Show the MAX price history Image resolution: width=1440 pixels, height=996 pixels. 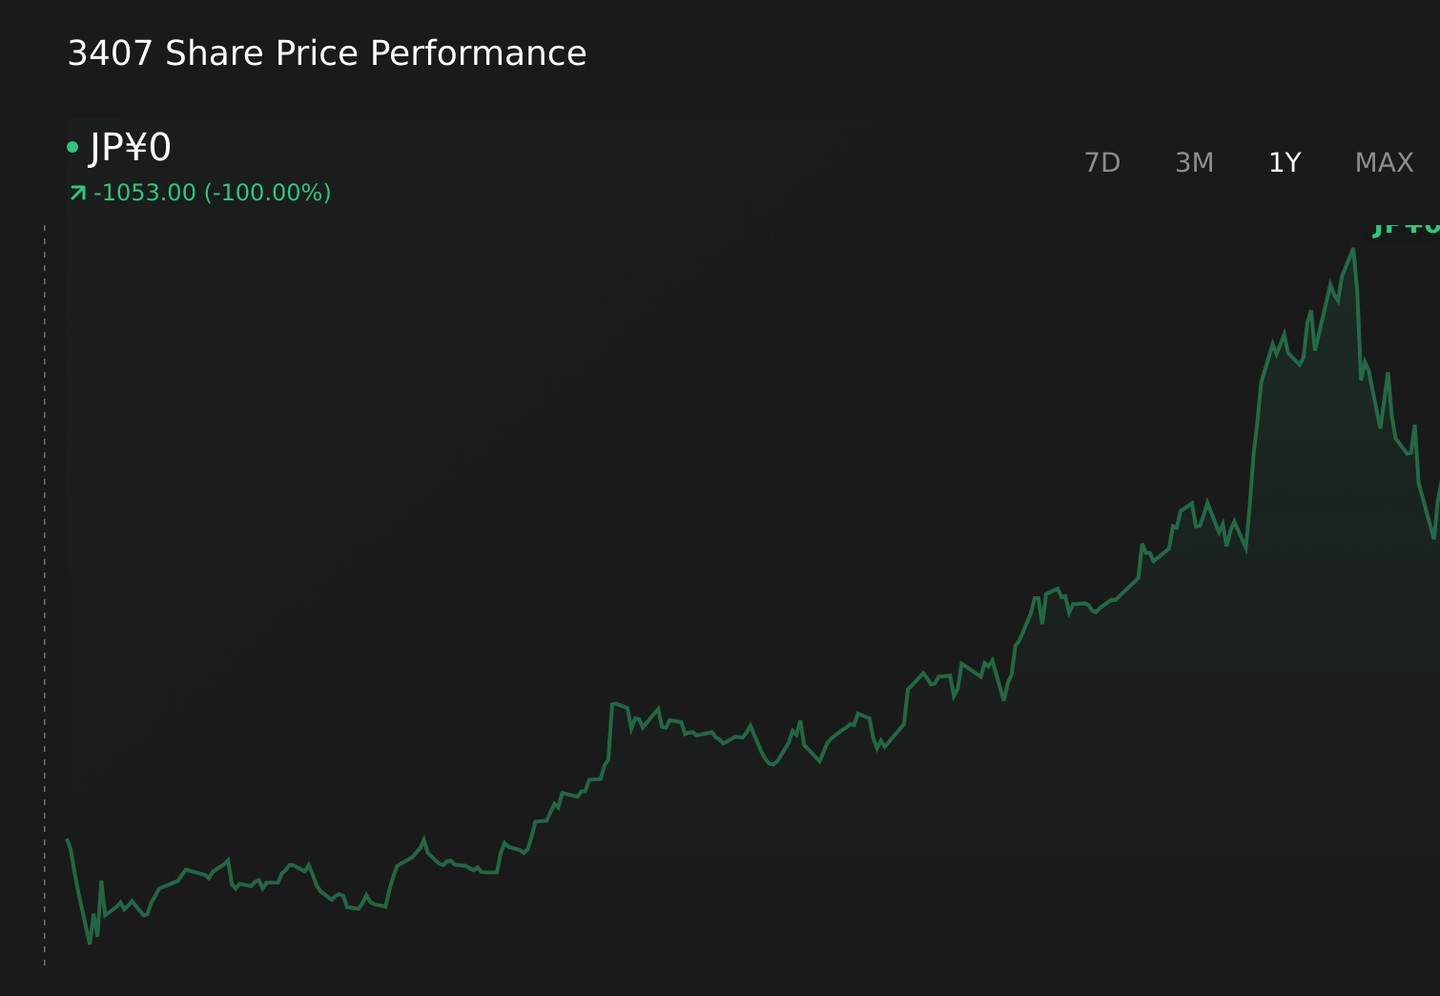pyautogui.click(x=1384, y=162)
